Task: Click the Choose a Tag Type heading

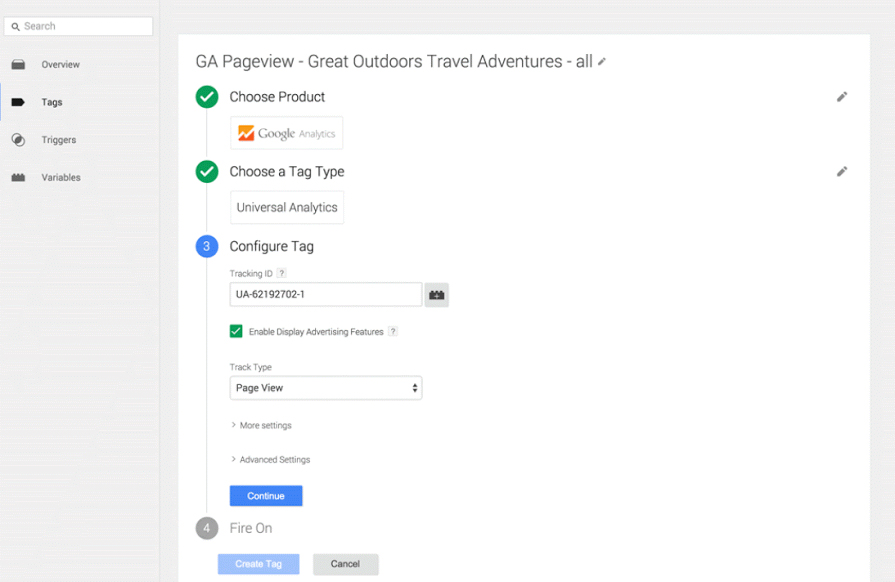Action: pyautogui.click(x=287, y=172)
